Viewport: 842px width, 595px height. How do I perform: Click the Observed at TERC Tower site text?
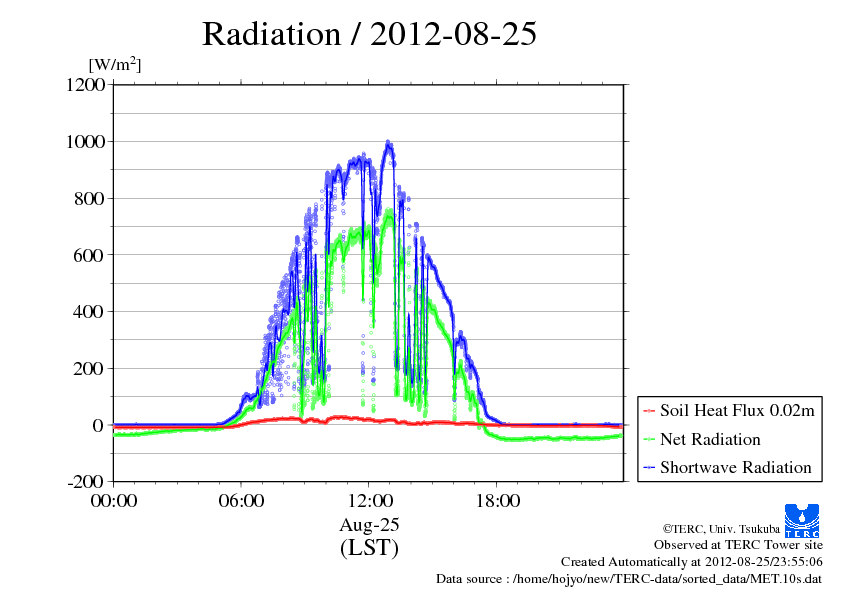point(738,545)
